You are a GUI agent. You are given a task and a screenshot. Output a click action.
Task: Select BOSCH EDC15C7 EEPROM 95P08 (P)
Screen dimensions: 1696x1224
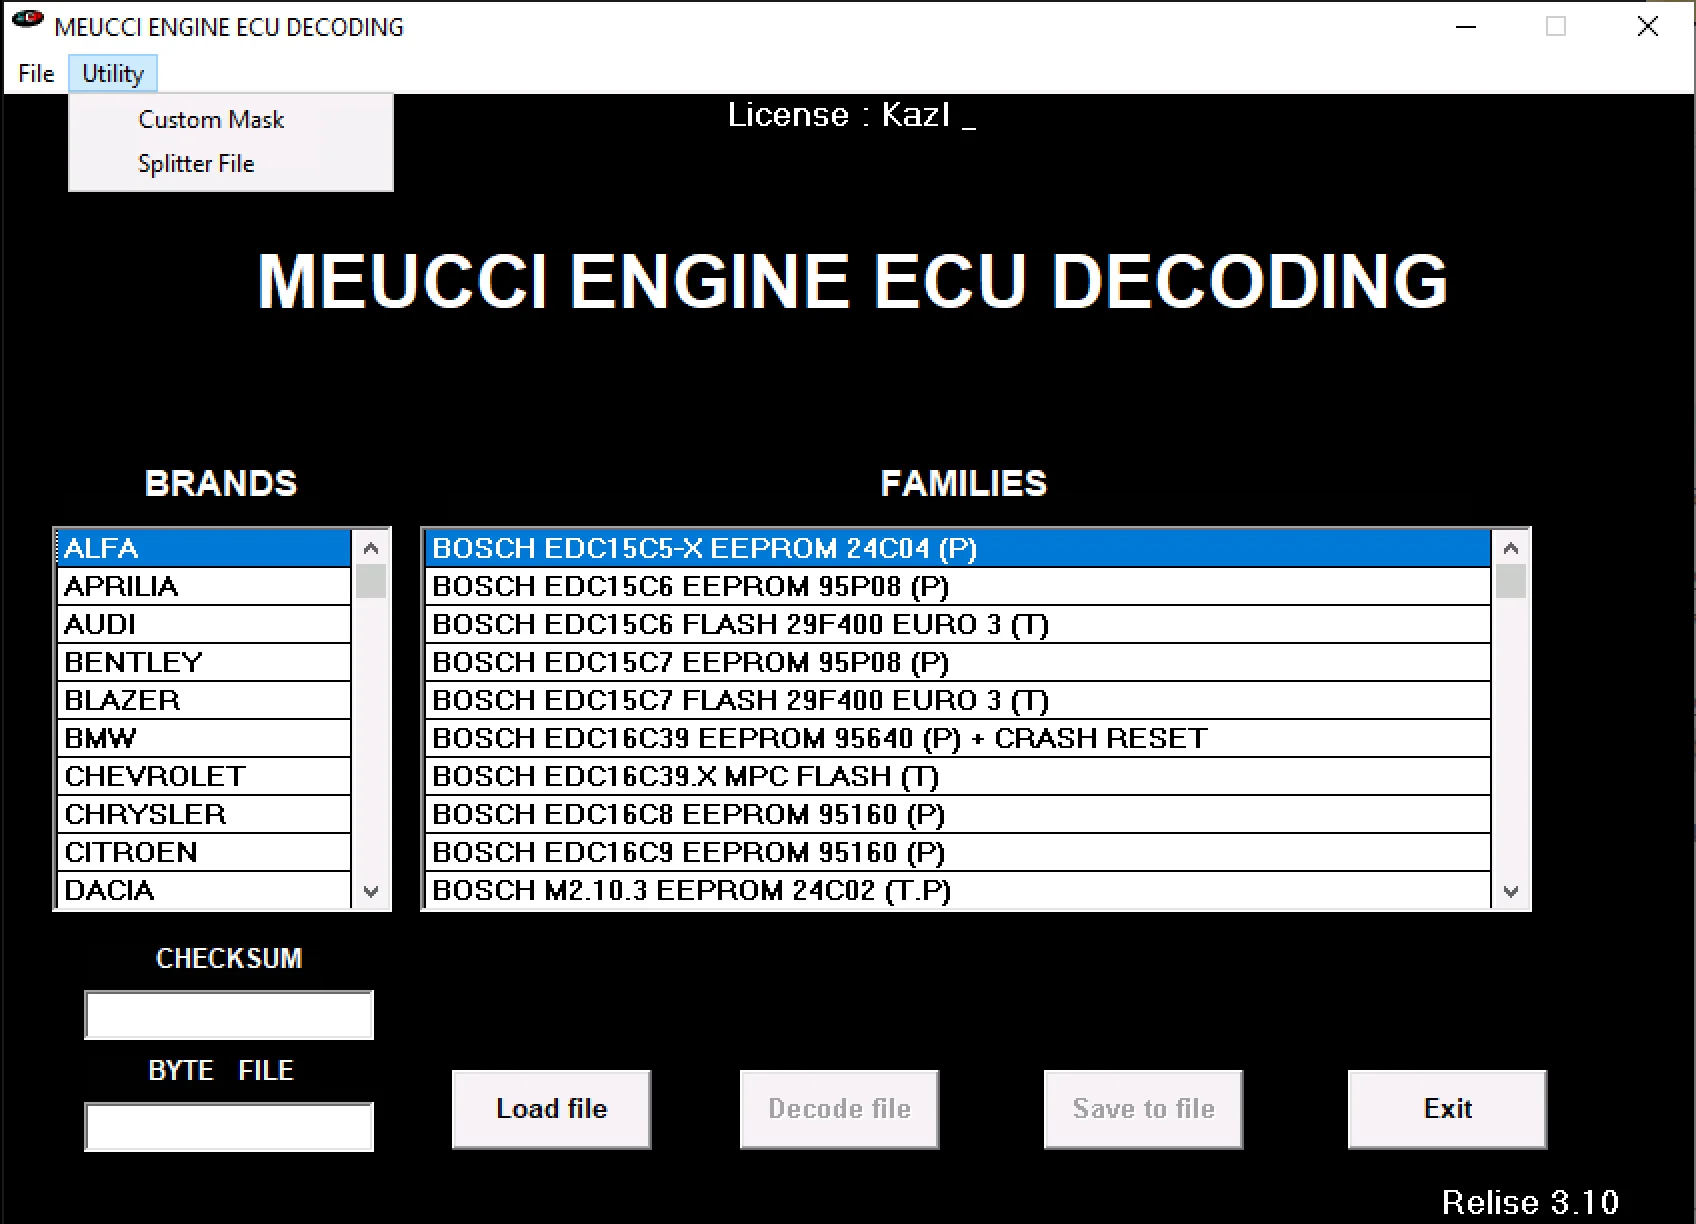958,663
